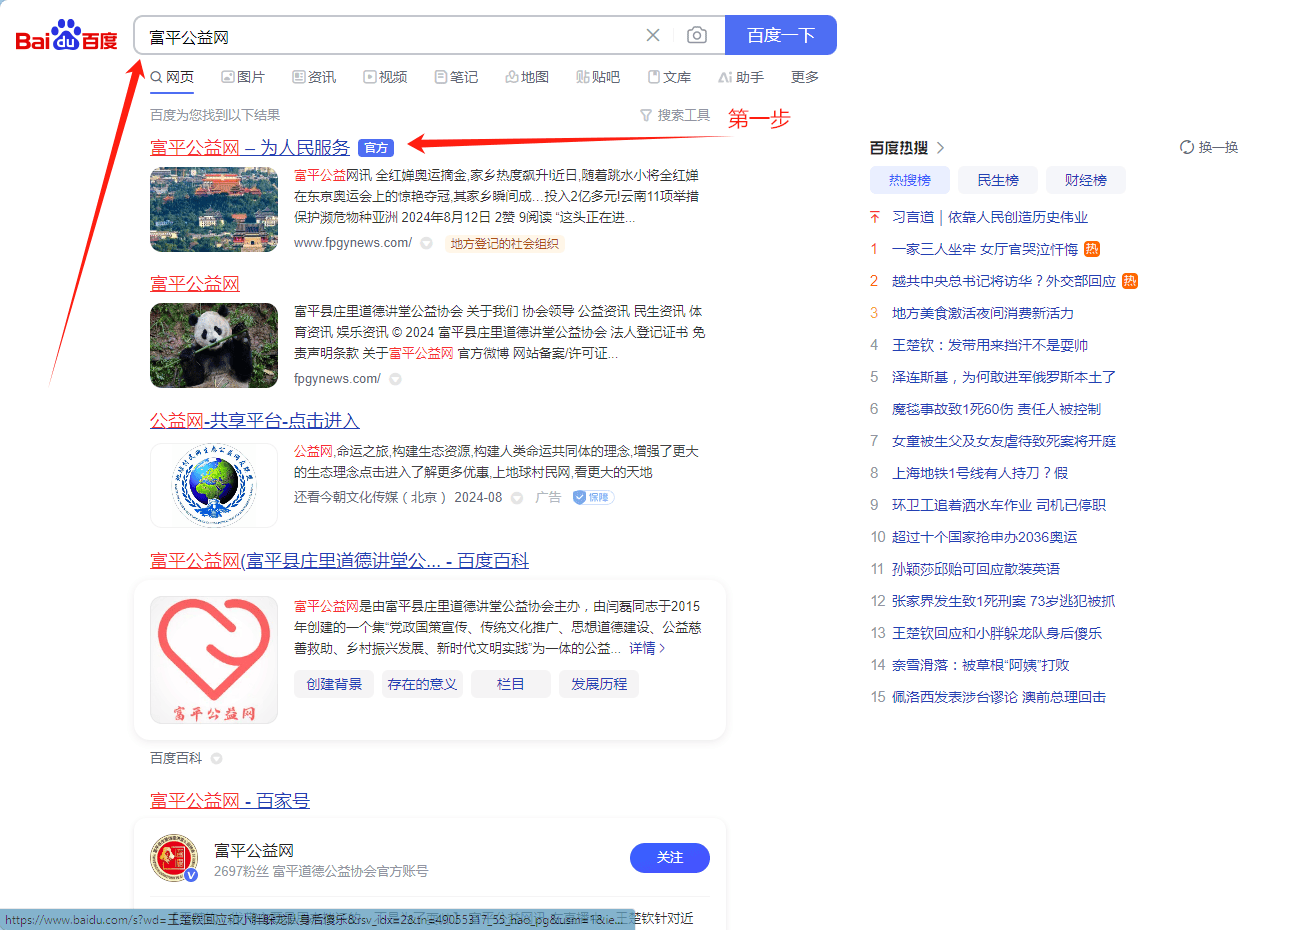Screen dimensions: 1294x930
Task: Open hot search 佩洛西发表涉台谬论
Action: 999,697
